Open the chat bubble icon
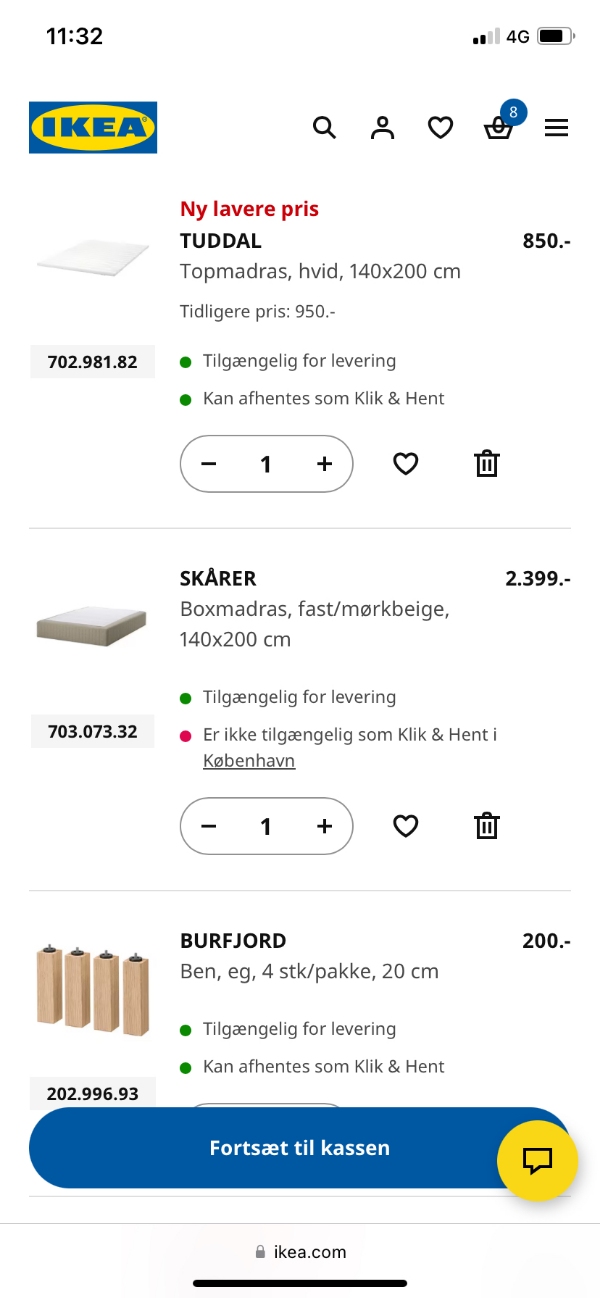This screenshot has height=1298, width=600. tap(538, 1161)
